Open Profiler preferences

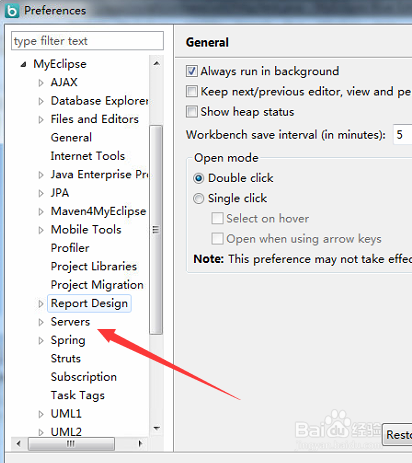tap(70, 248)
